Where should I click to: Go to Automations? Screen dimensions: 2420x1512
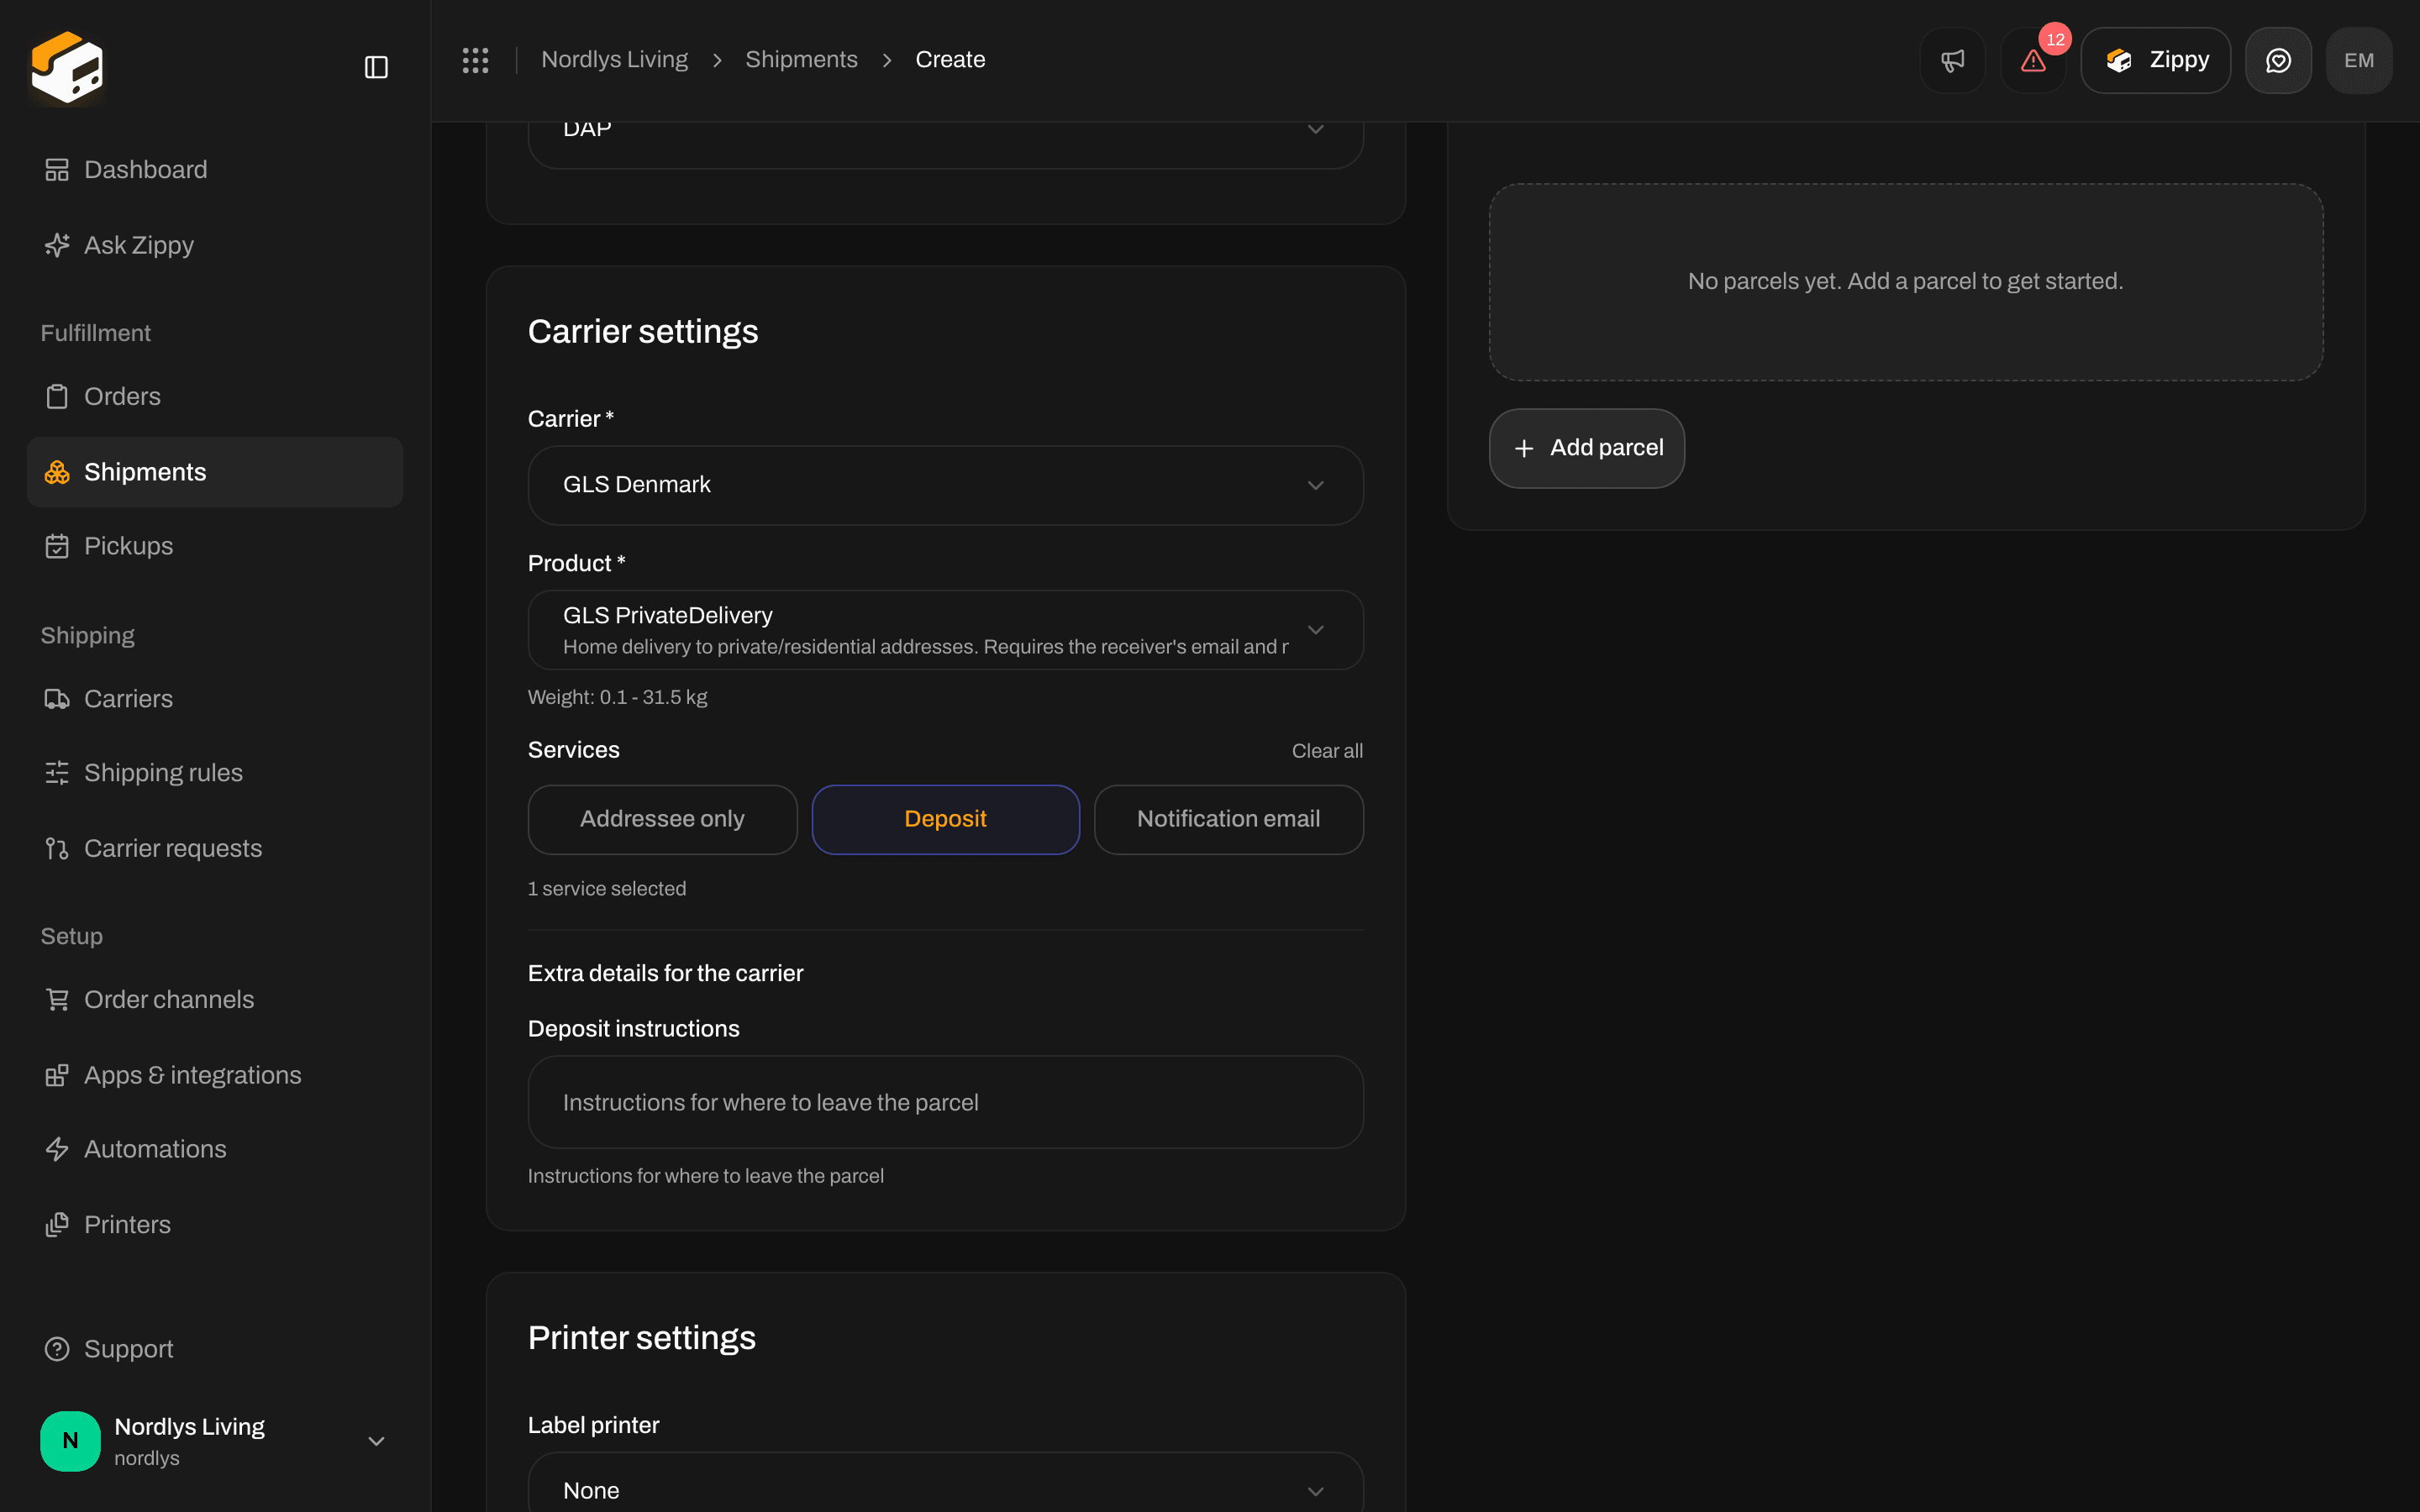click(x=215, y=1149)
